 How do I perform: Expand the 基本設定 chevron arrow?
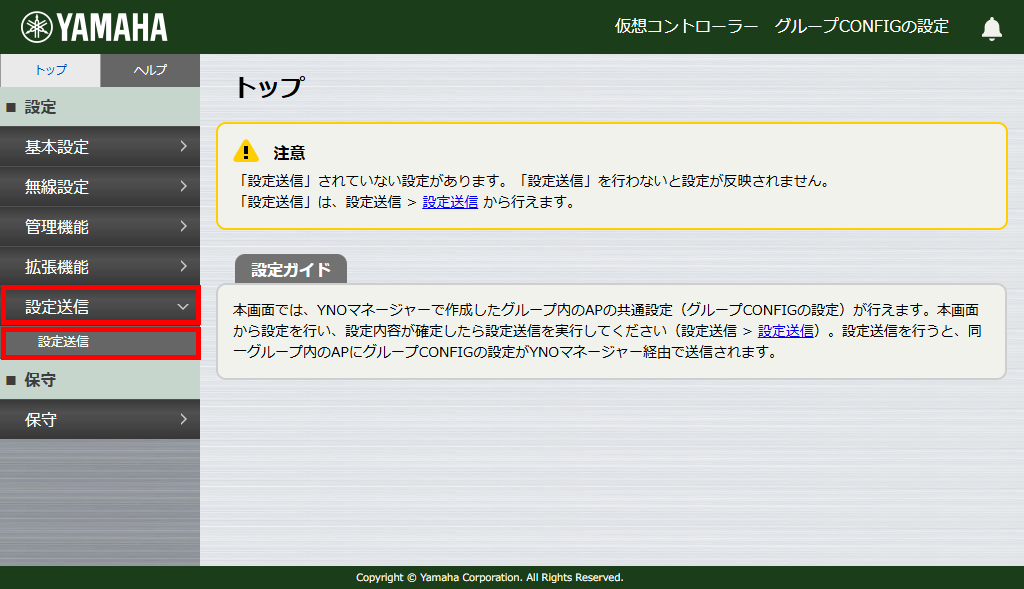(184, 146)
